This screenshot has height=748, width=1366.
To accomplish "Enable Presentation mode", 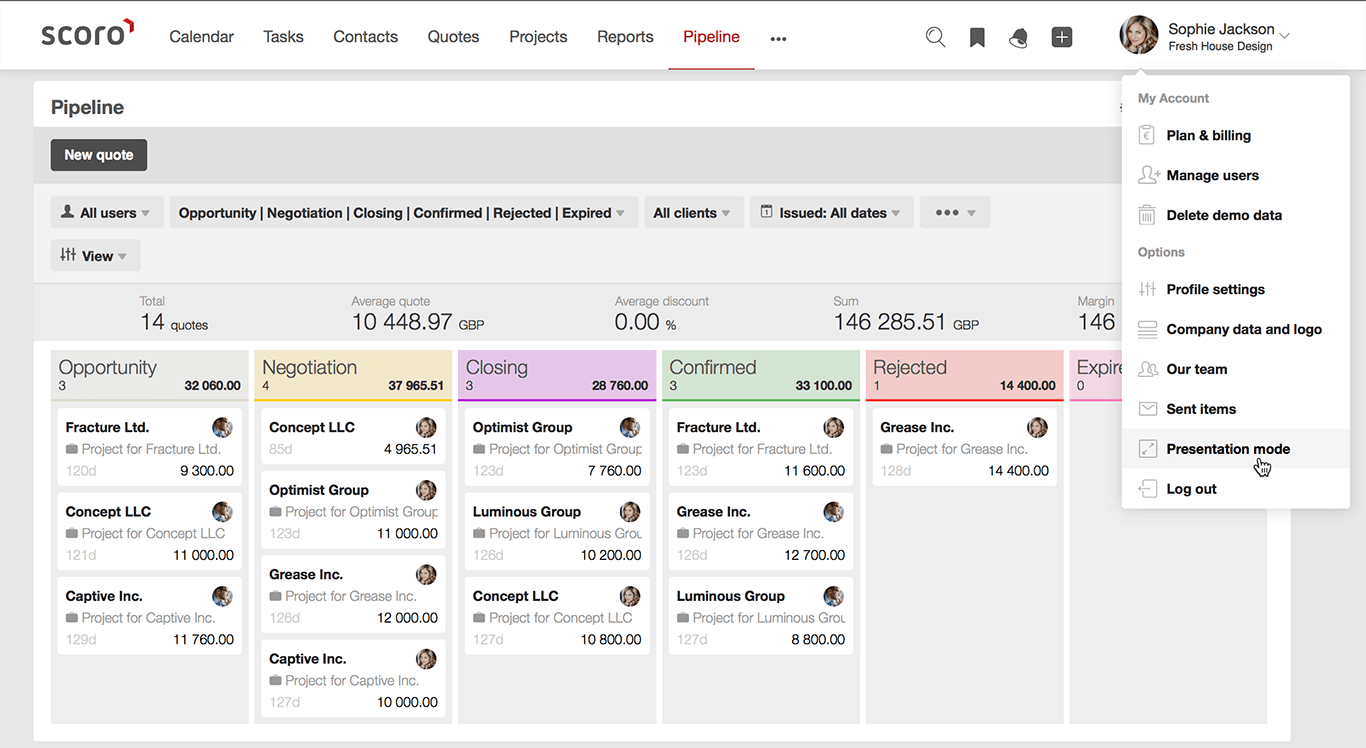I will tap(1236, 449).
